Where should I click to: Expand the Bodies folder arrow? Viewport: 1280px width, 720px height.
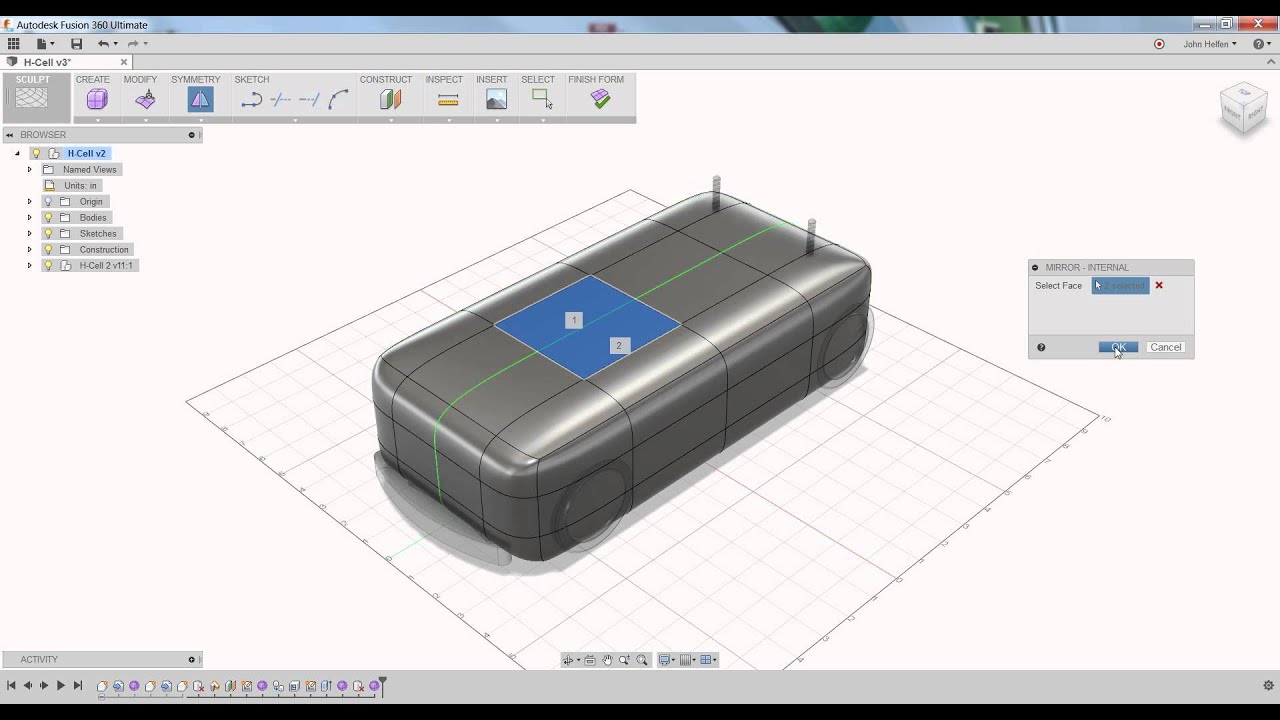click(29, 218)
